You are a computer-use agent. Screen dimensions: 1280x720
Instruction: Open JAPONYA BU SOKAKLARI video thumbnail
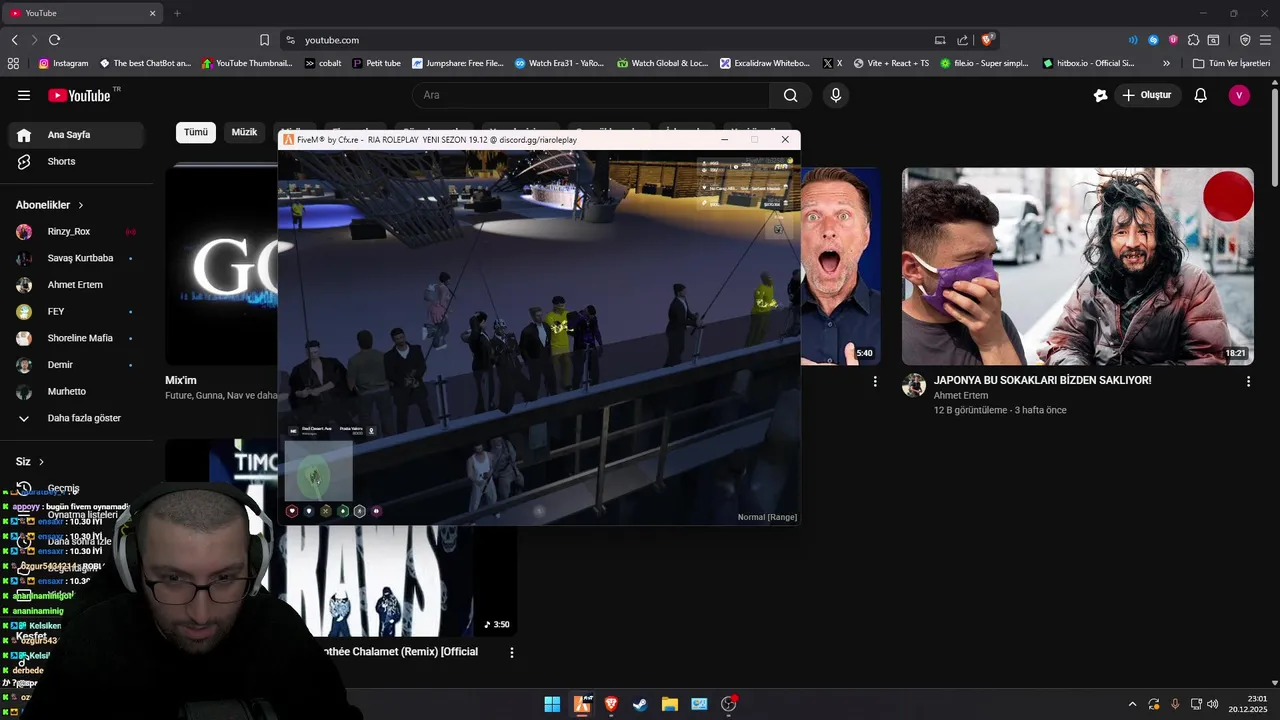pos(1078,266)
